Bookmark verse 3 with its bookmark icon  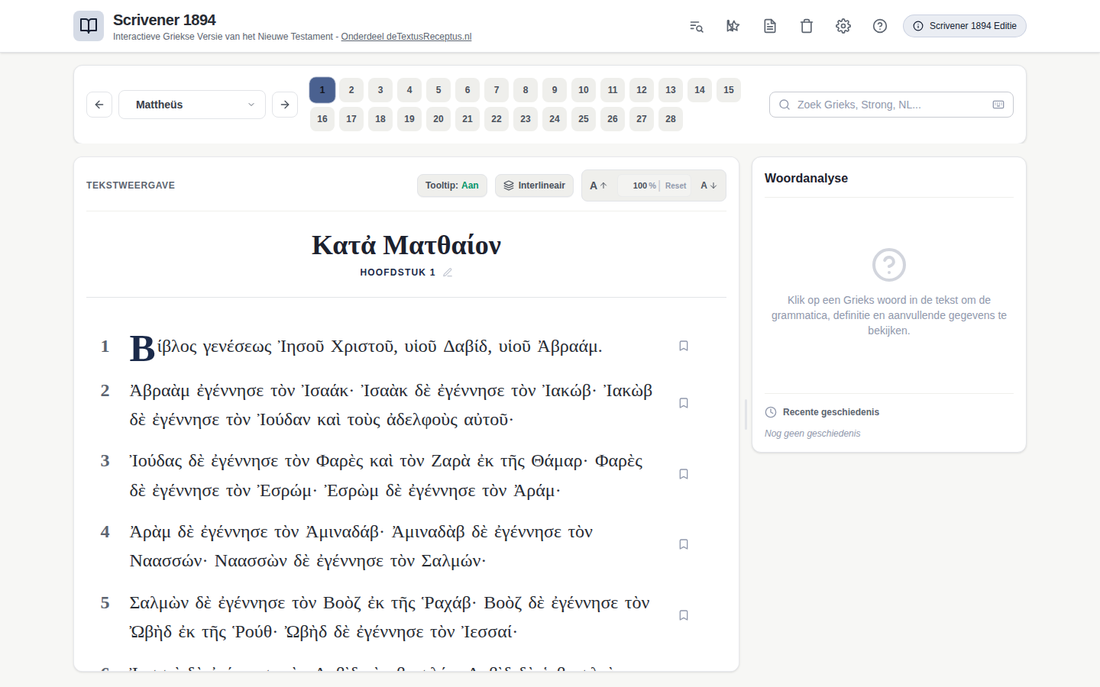(683, 474)
